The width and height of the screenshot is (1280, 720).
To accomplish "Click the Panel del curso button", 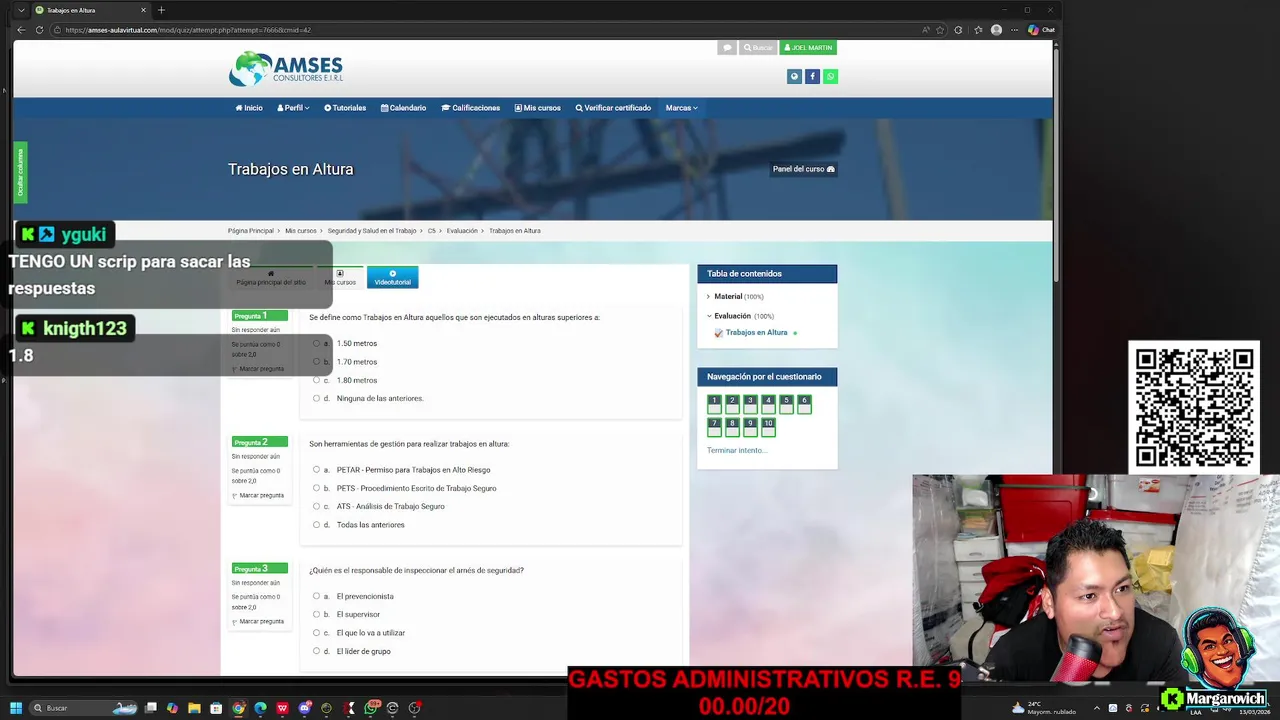I will click(803, 169).
